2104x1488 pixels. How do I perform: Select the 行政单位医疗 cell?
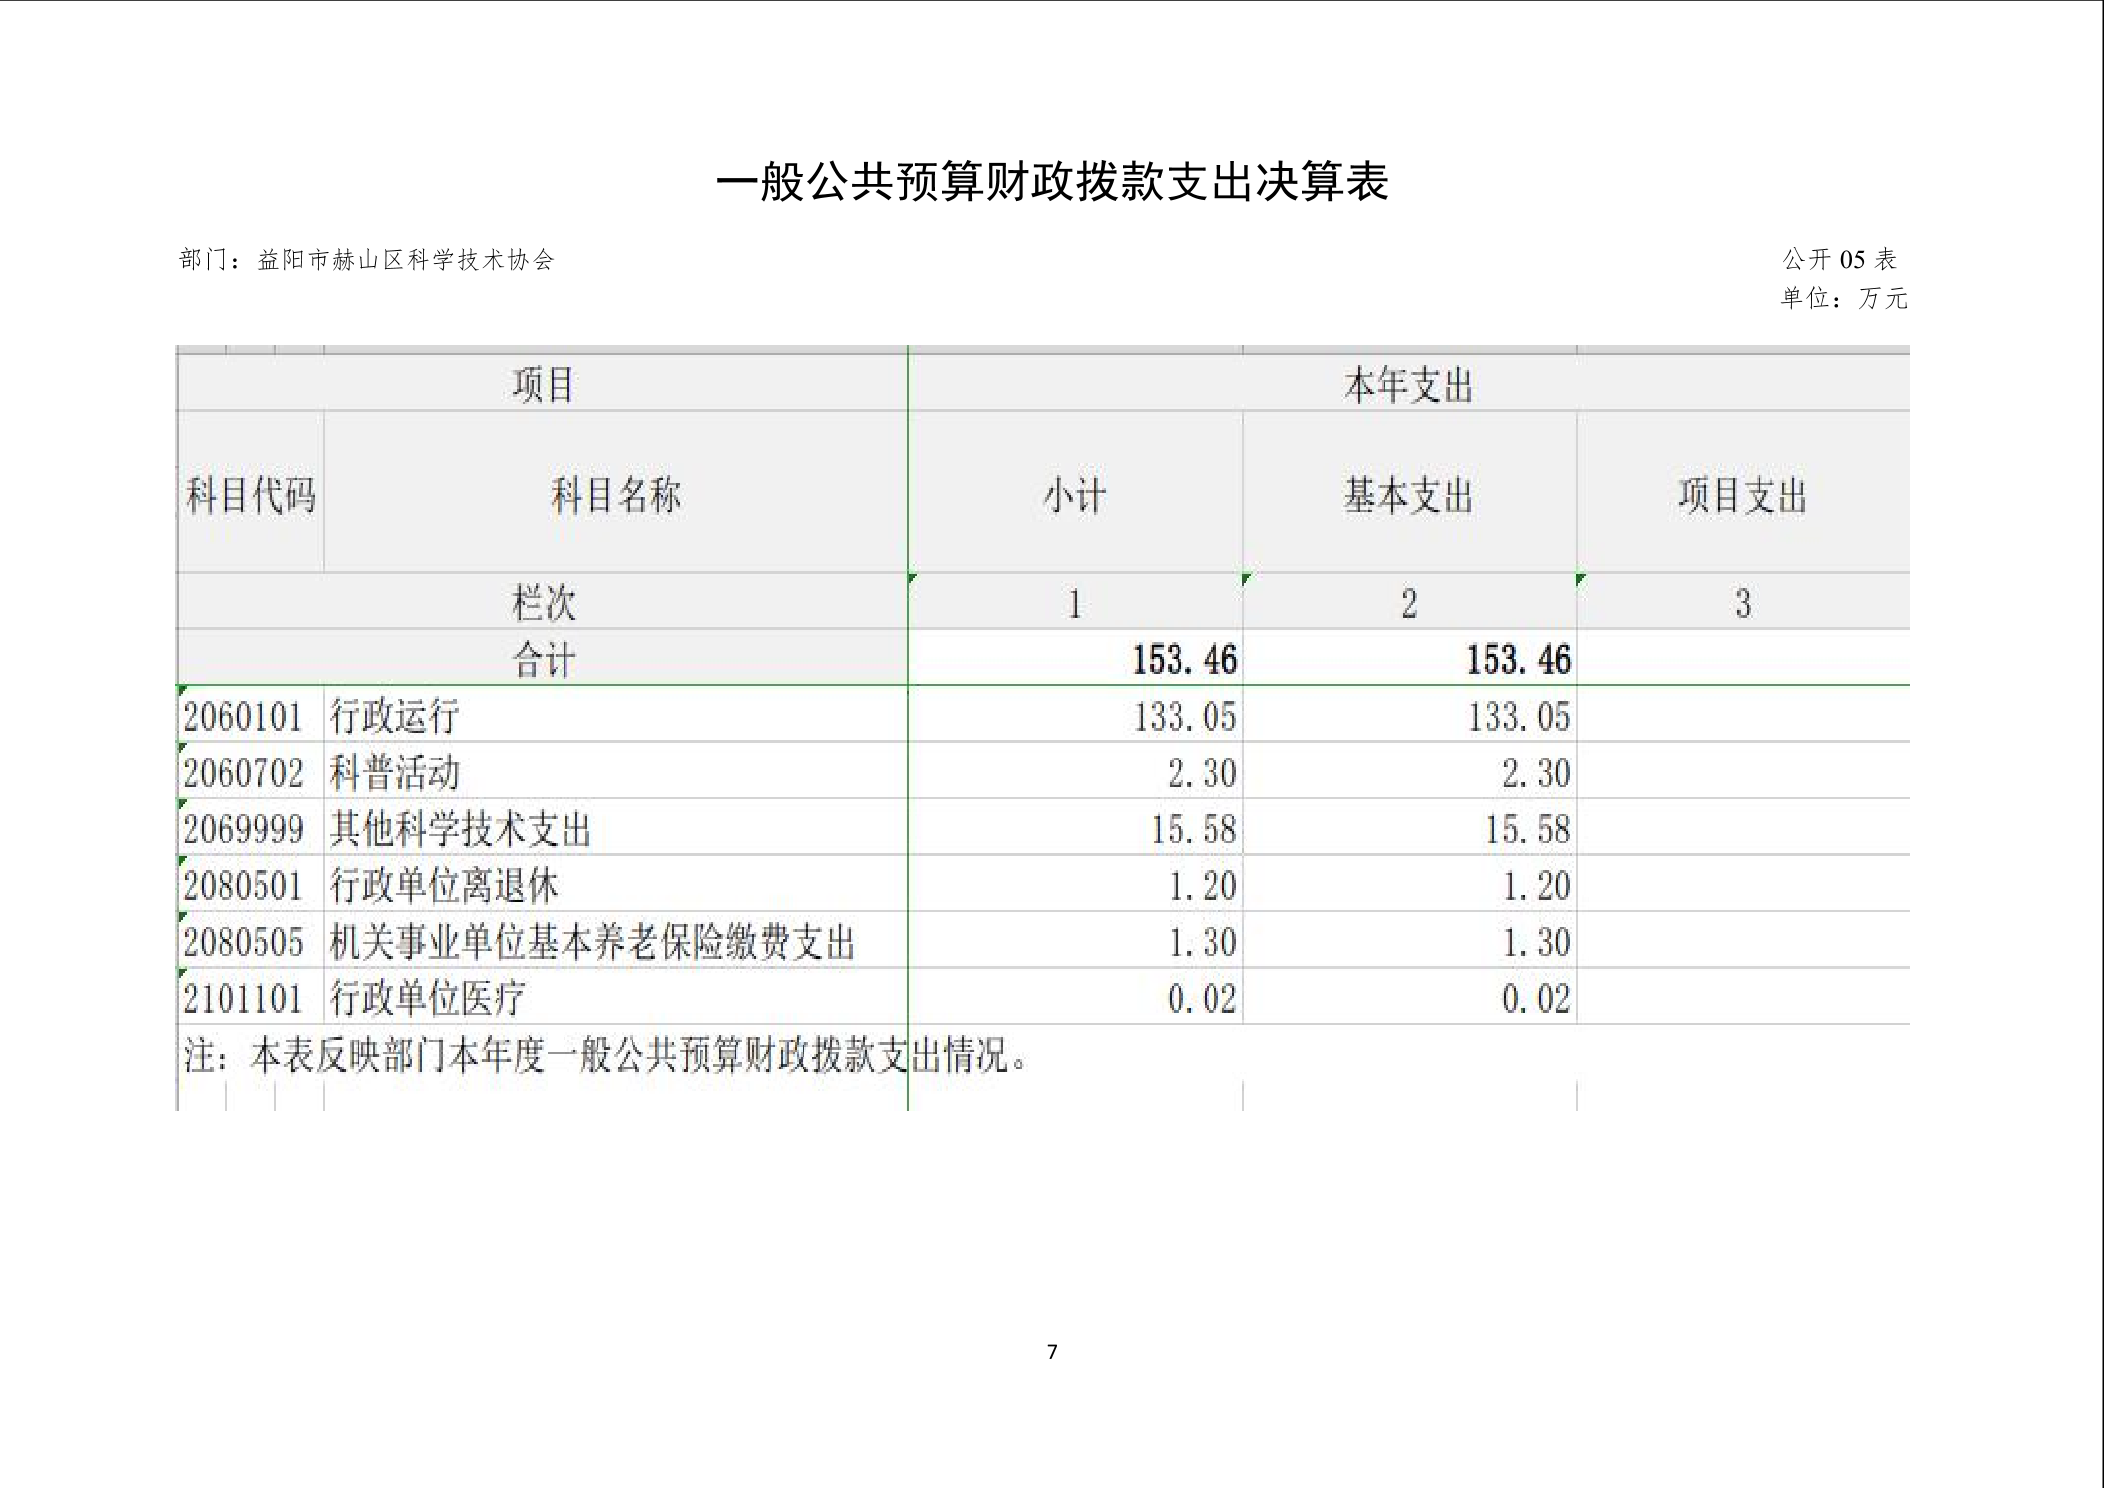427,998
